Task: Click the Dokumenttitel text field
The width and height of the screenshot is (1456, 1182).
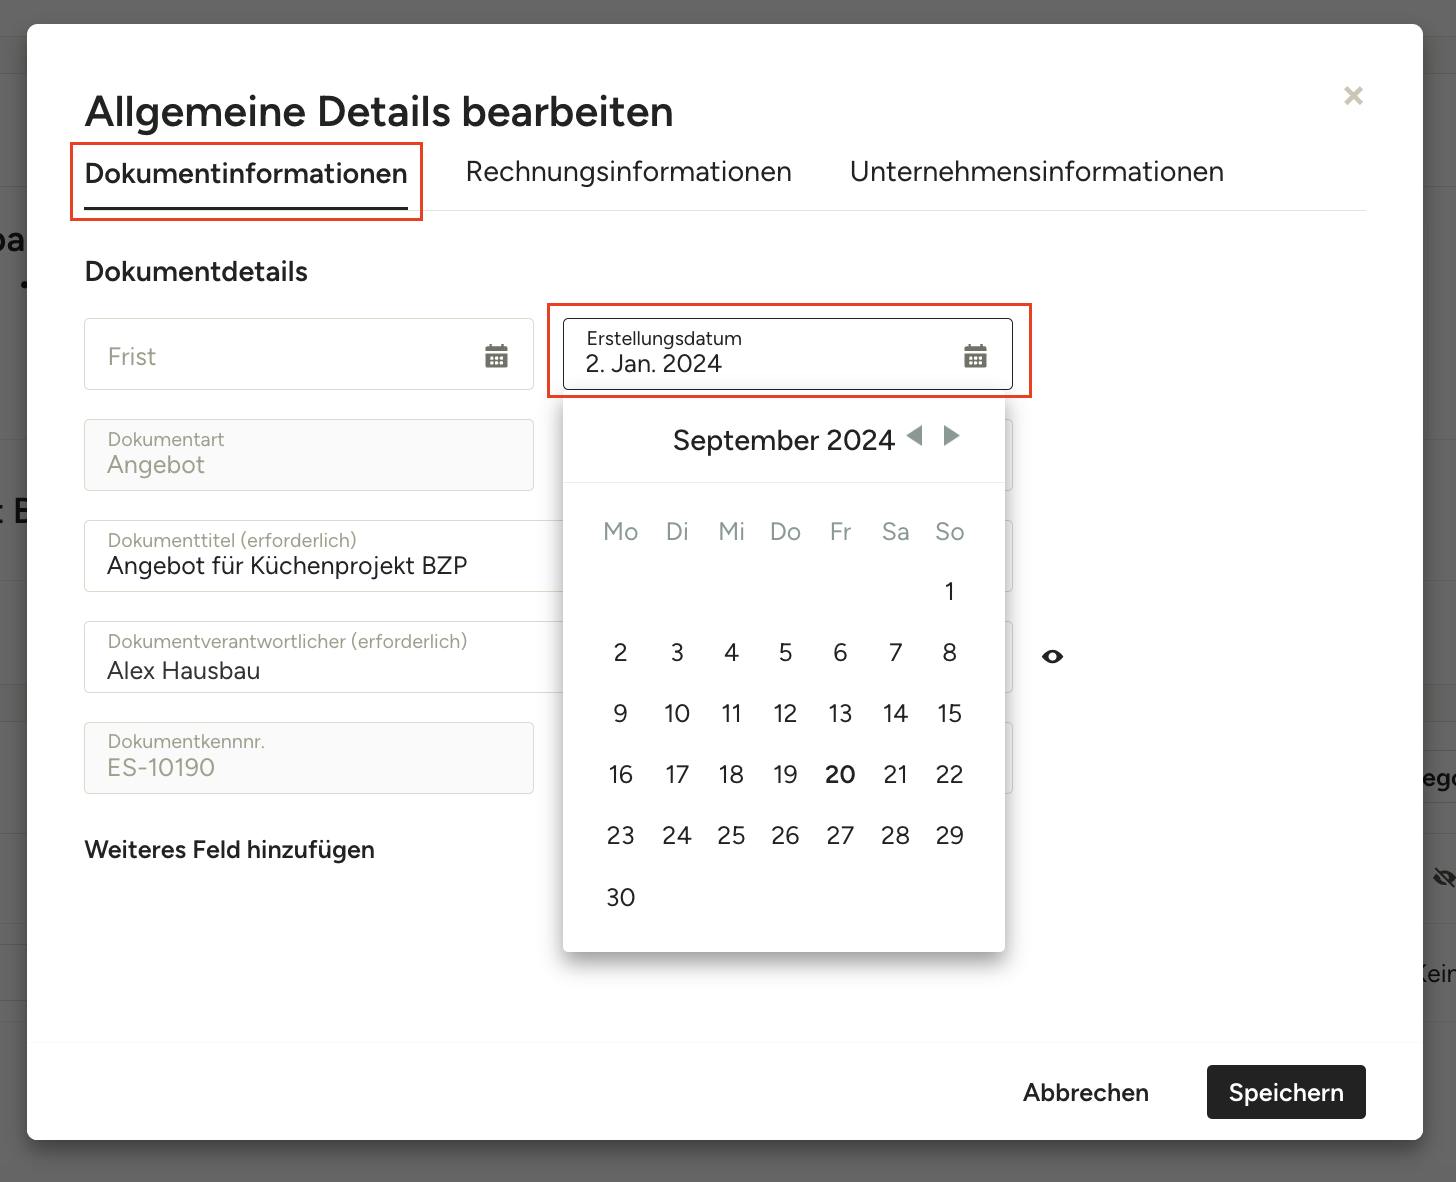Action: (320, 557)
